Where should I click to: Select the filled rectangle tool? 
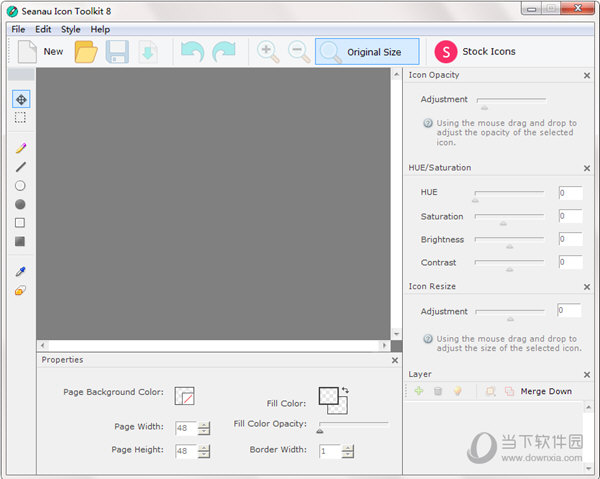[20, 241]
